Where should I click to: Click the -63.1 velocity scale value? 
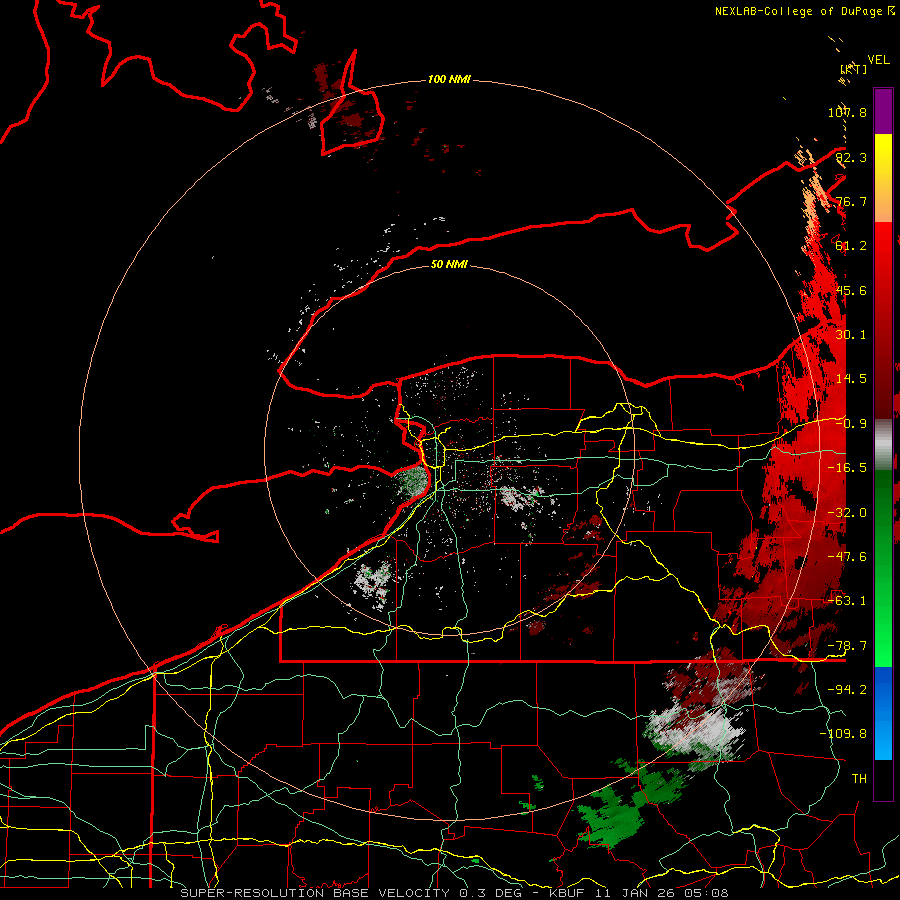click(x=847, y=601)
